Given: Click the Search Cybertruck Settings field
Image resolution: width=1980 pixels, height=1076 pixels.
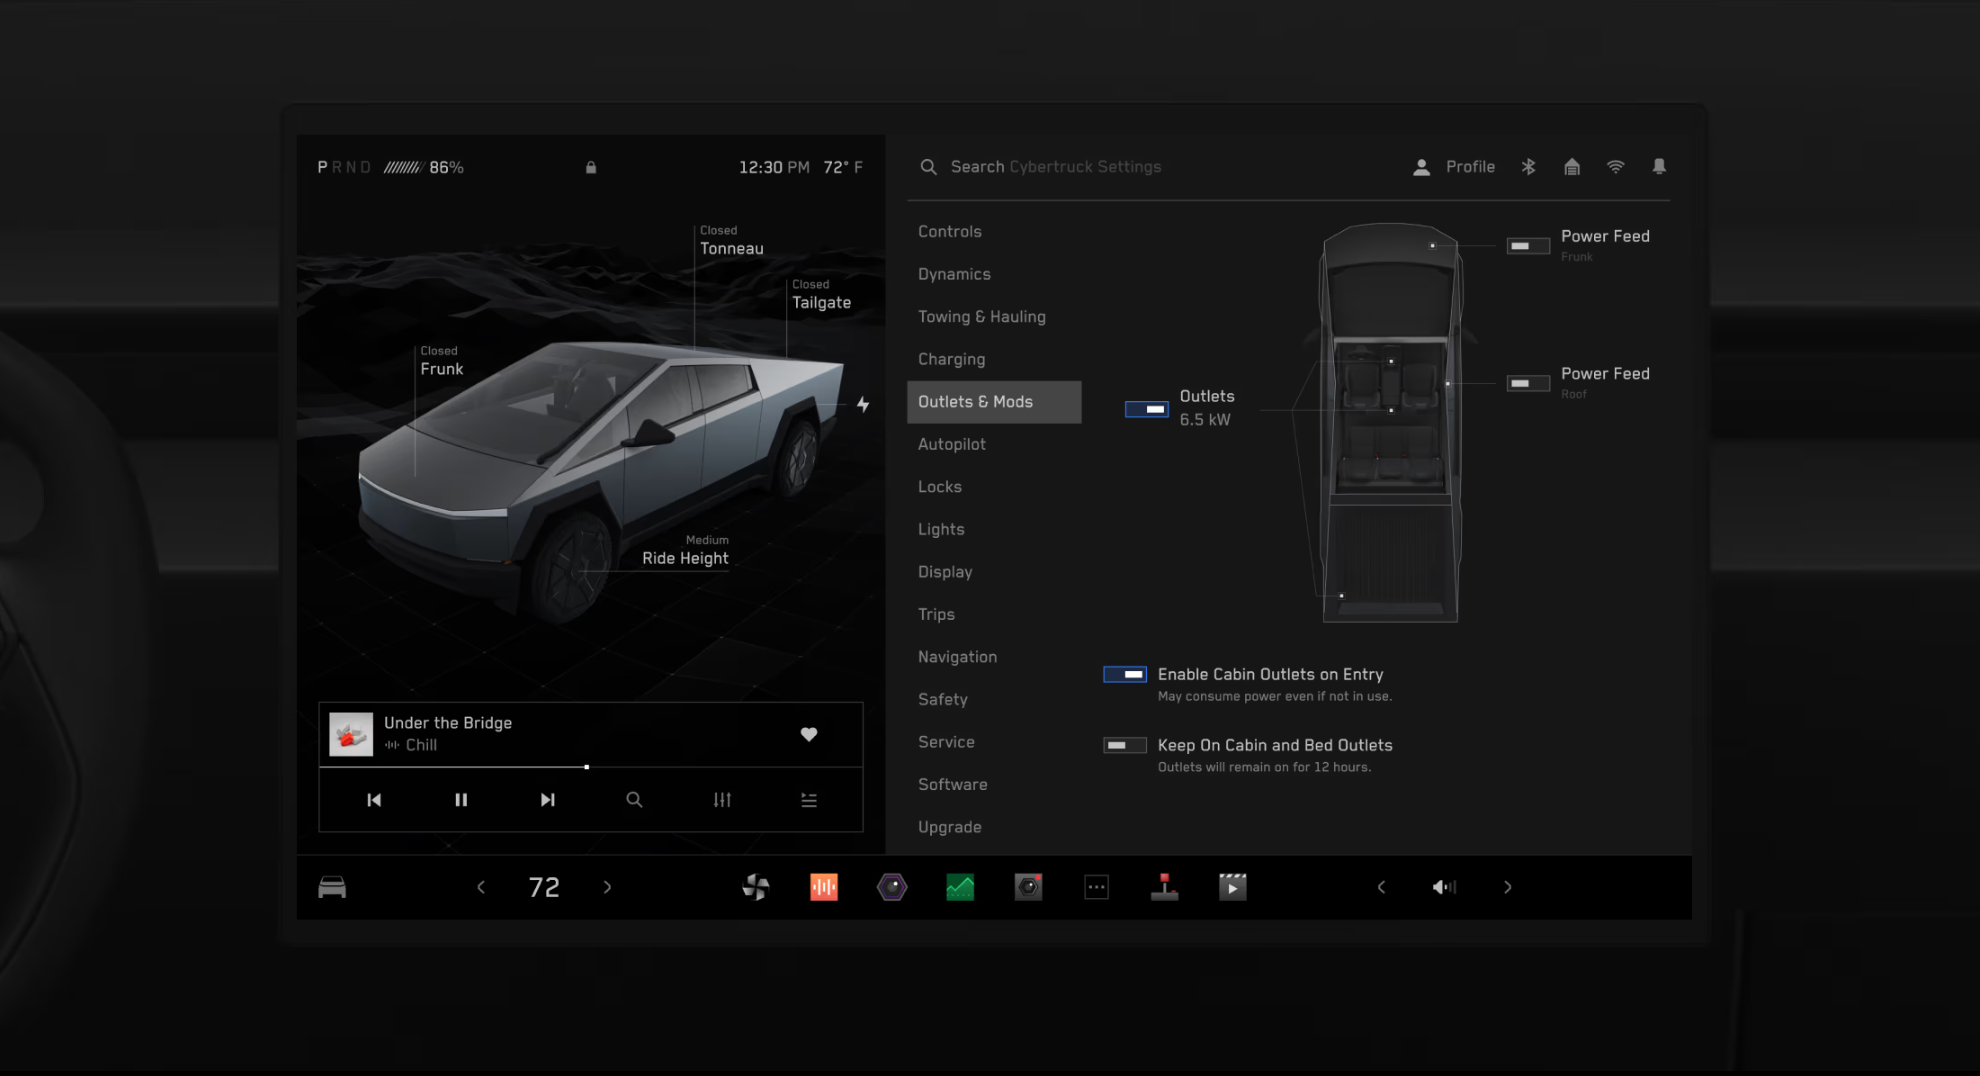Looking at the screenshot, I should pyautogui.click(x=1055, y=167).
